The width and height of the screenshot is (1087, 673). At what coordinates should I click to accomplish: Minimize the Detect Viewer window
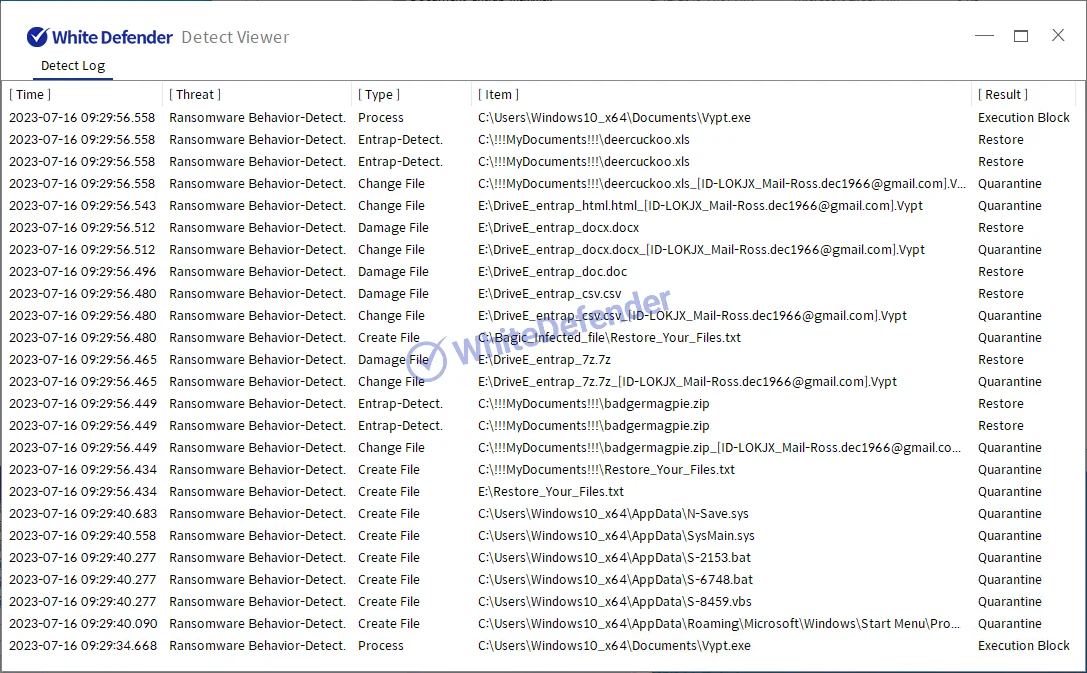(x=984, y=36)
